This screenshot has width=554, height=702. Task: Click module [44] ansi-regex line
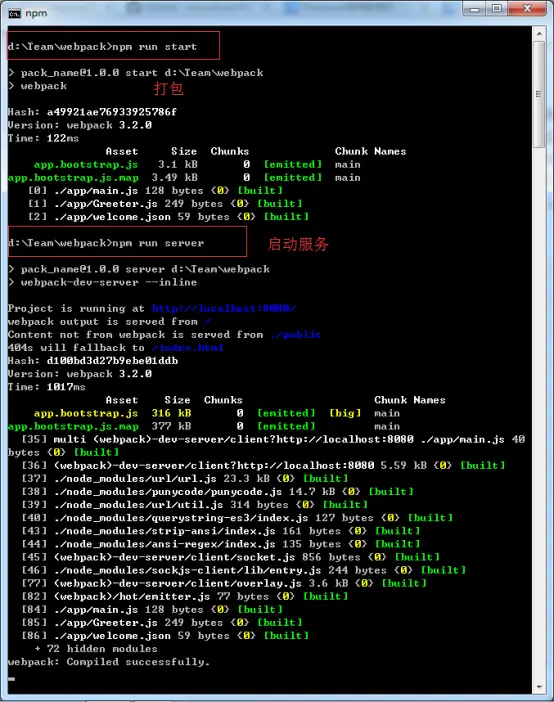tap(221, 544)
